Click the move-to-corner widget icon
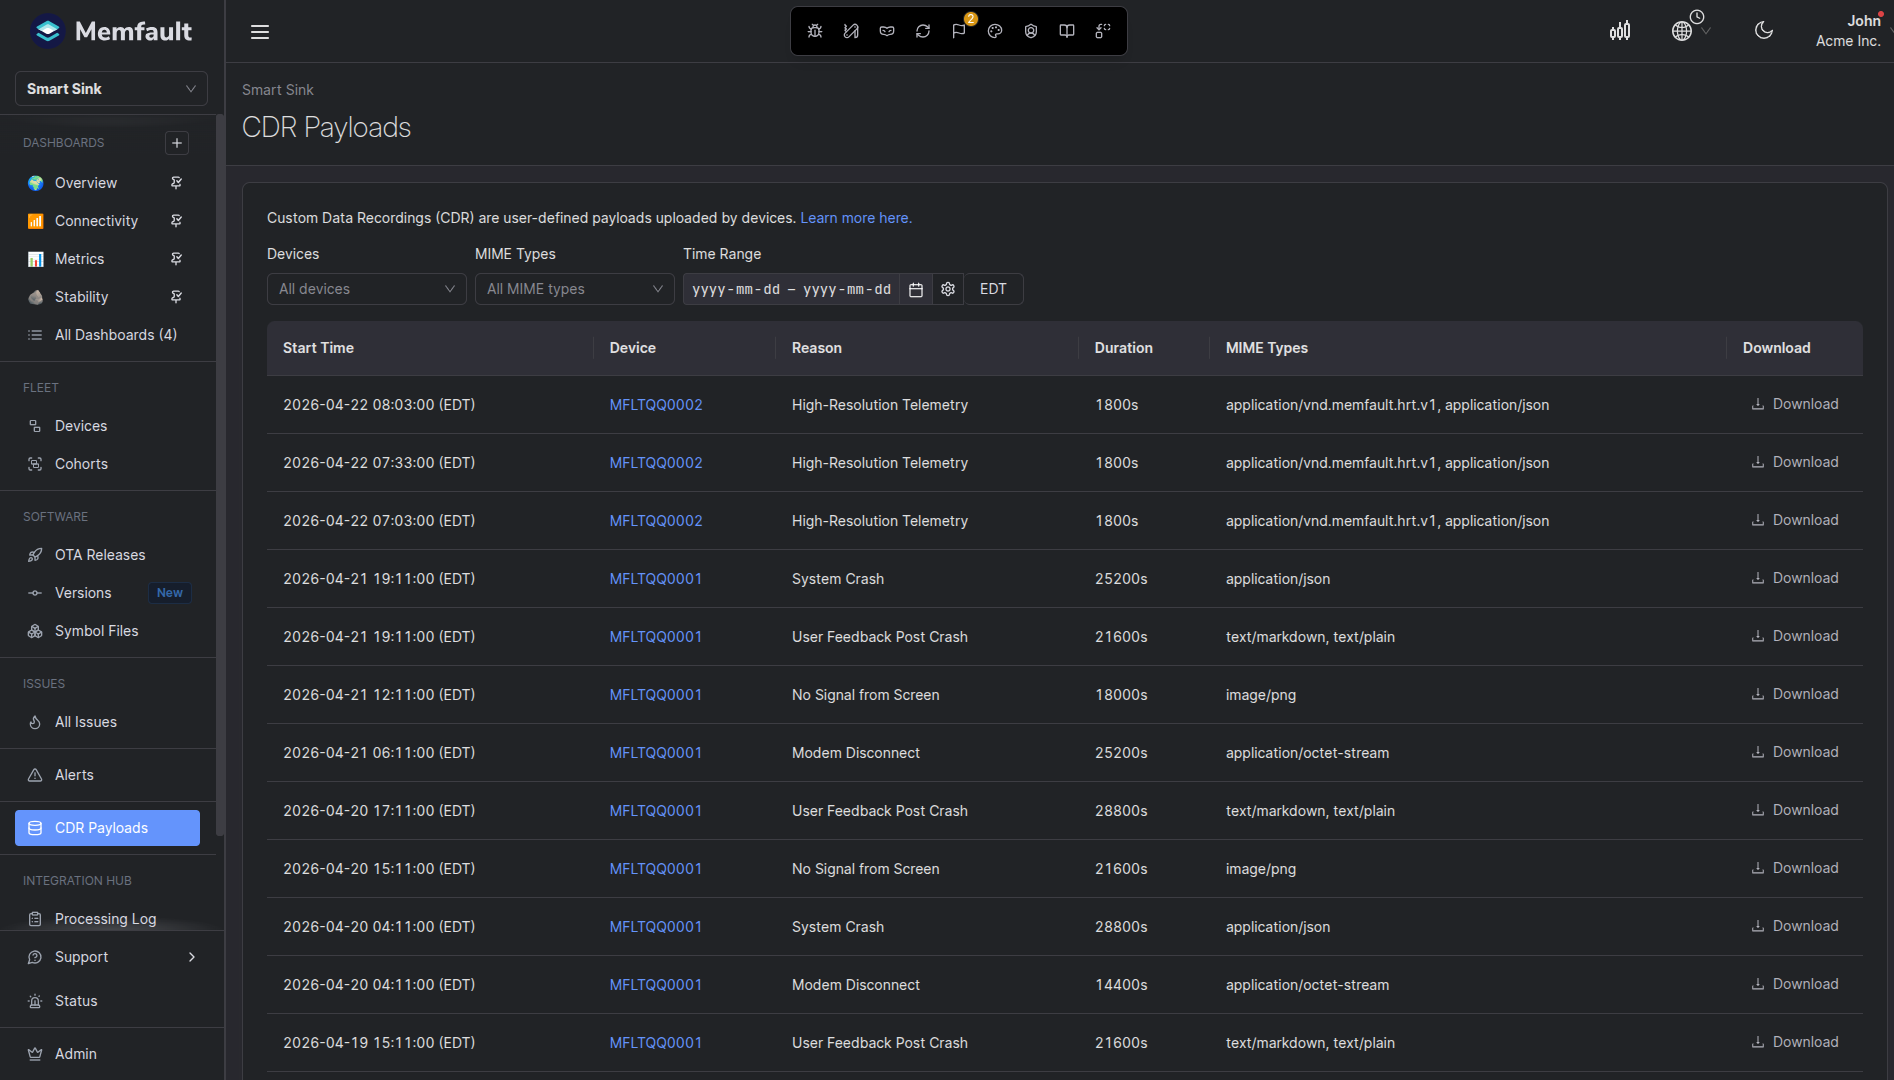This screenshot has width=1894, height=1080. [1103, 31]
